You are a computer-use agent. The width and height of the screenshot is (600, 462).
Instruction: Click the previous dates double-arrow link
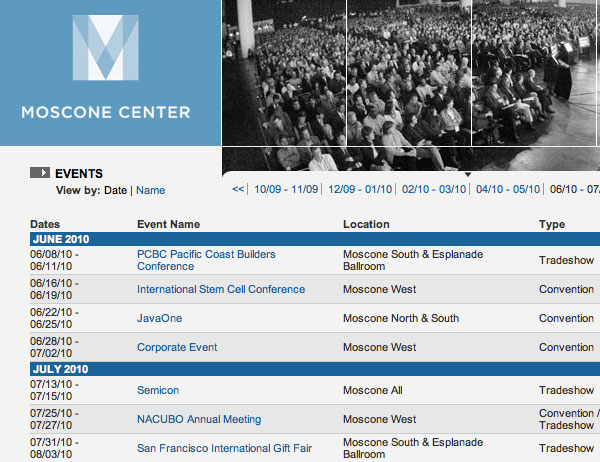tap(238, 189)
